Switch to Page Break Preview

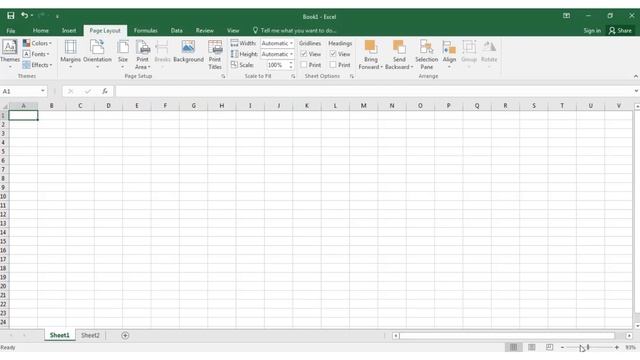549,347
